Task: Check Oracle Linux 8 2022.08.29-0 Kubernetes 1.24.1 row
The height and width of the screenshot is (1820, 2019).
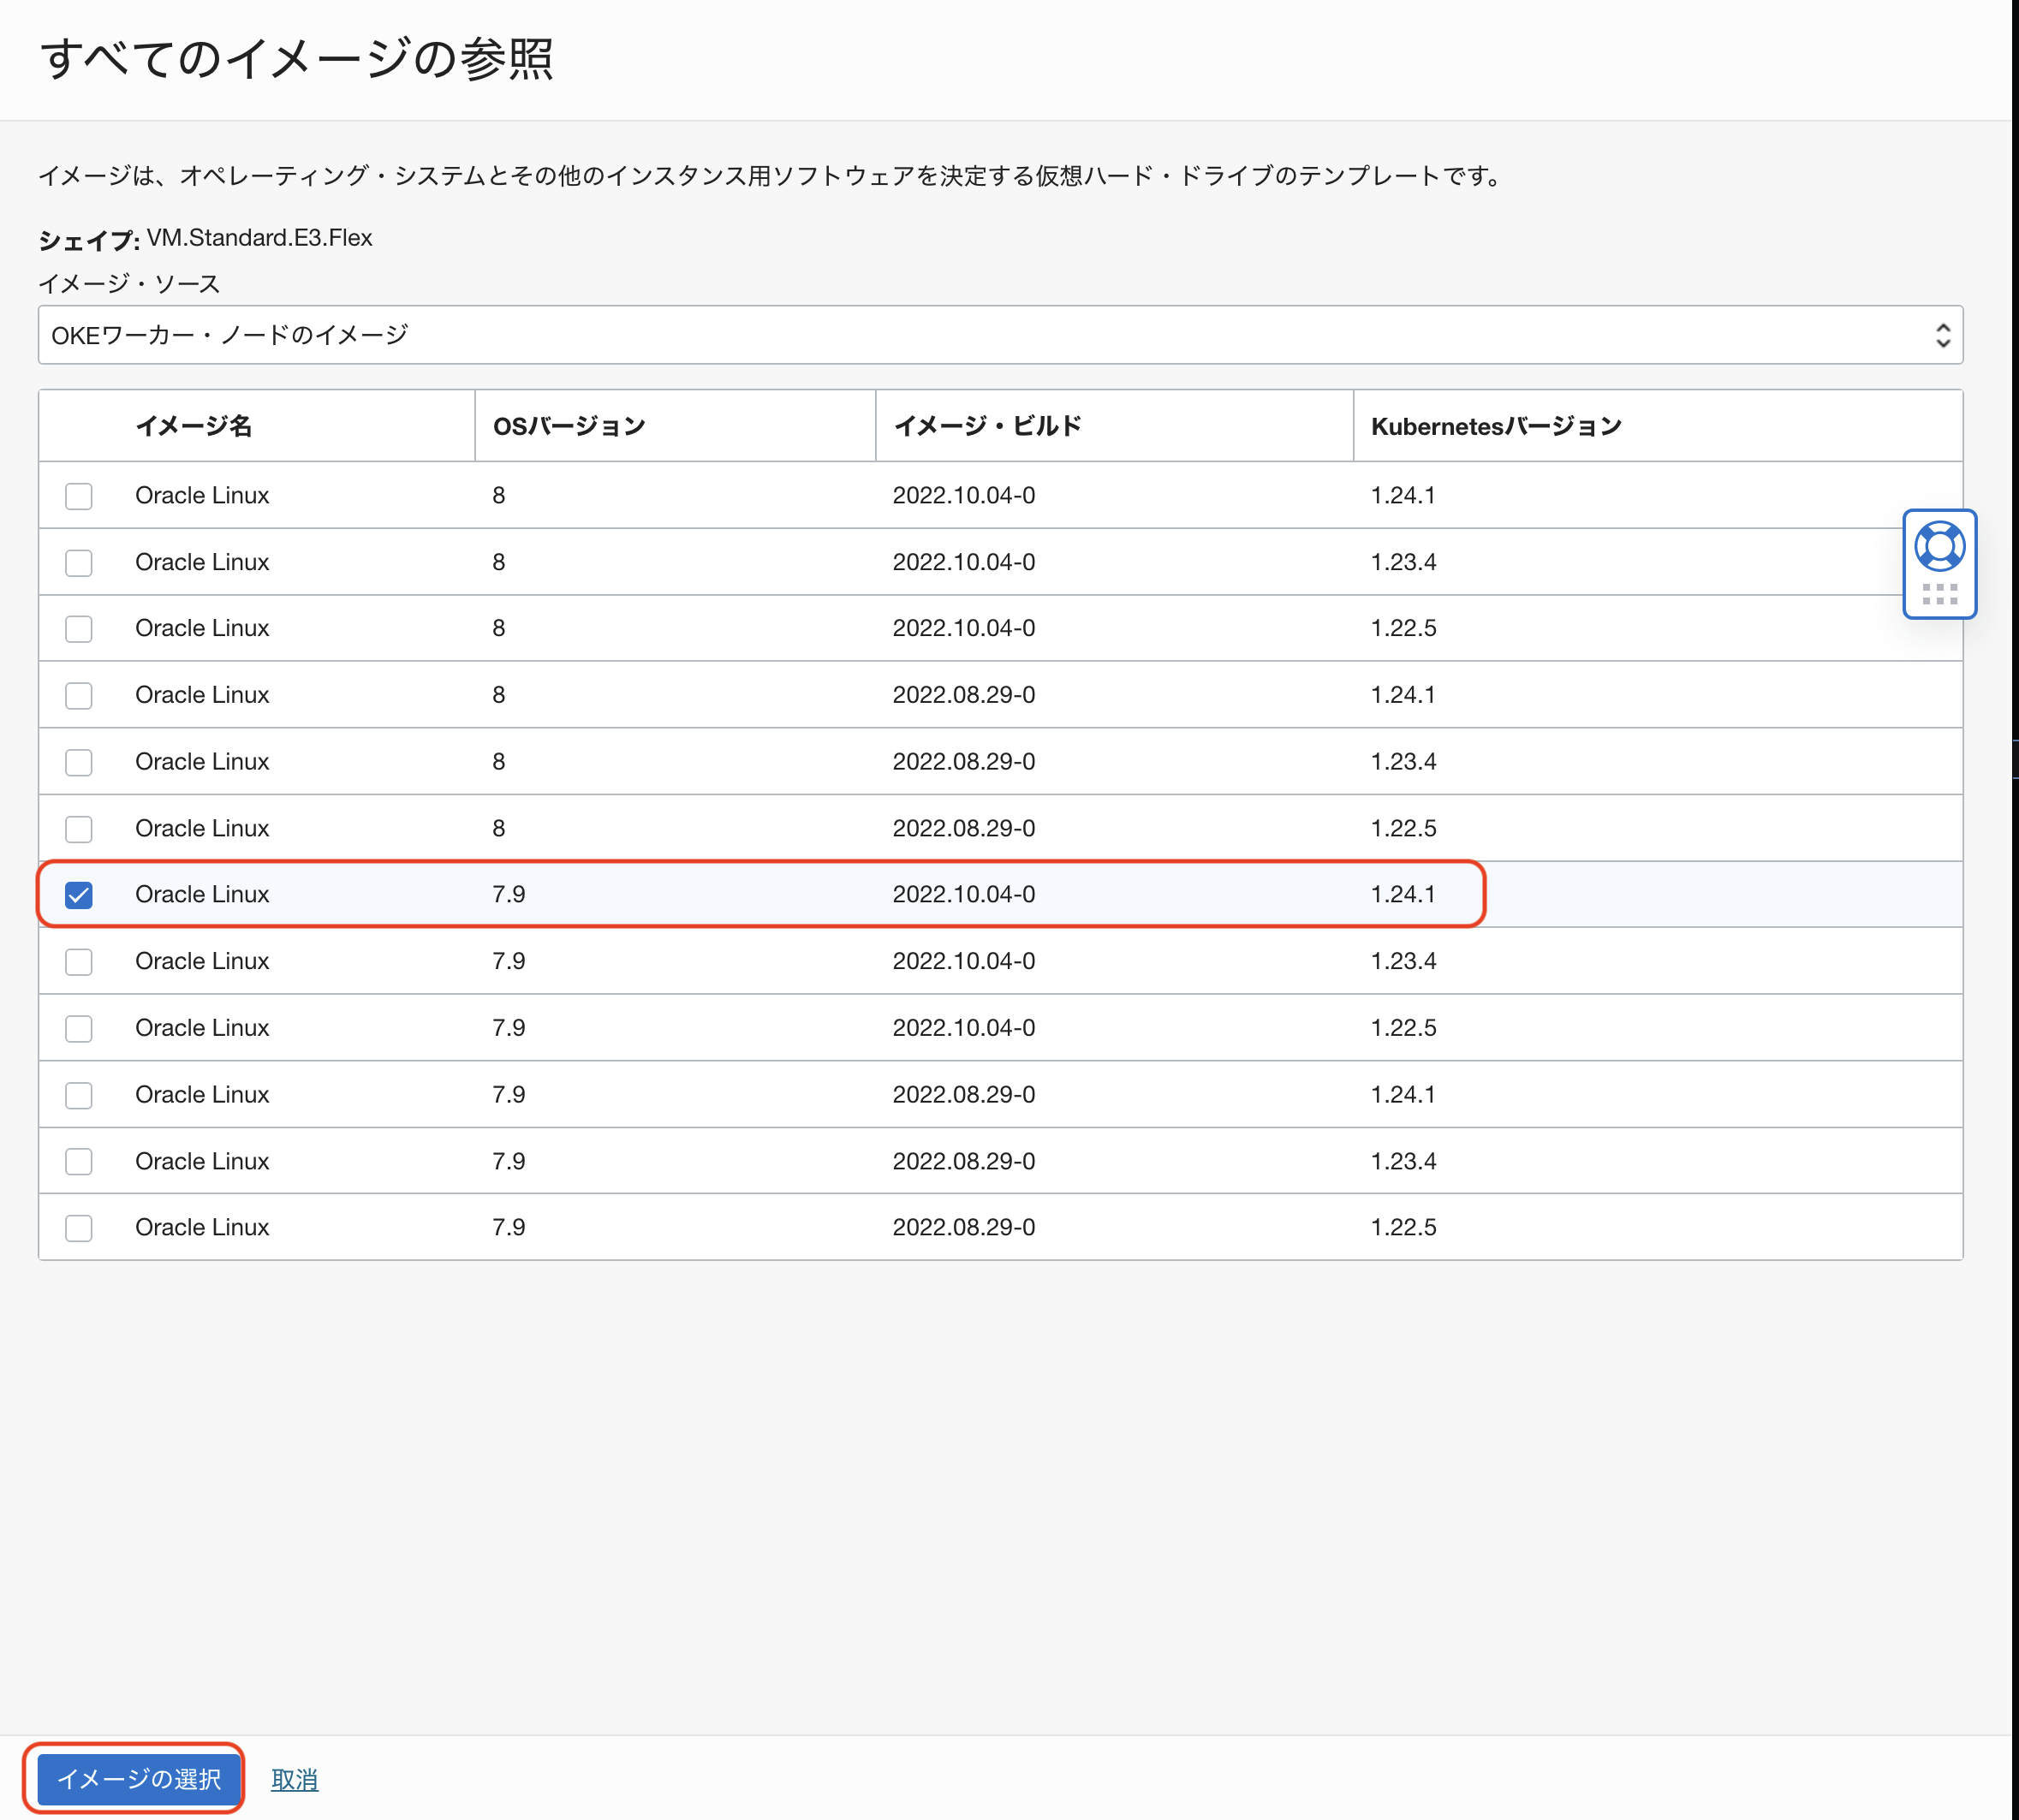Action: (x=79, y=696)
